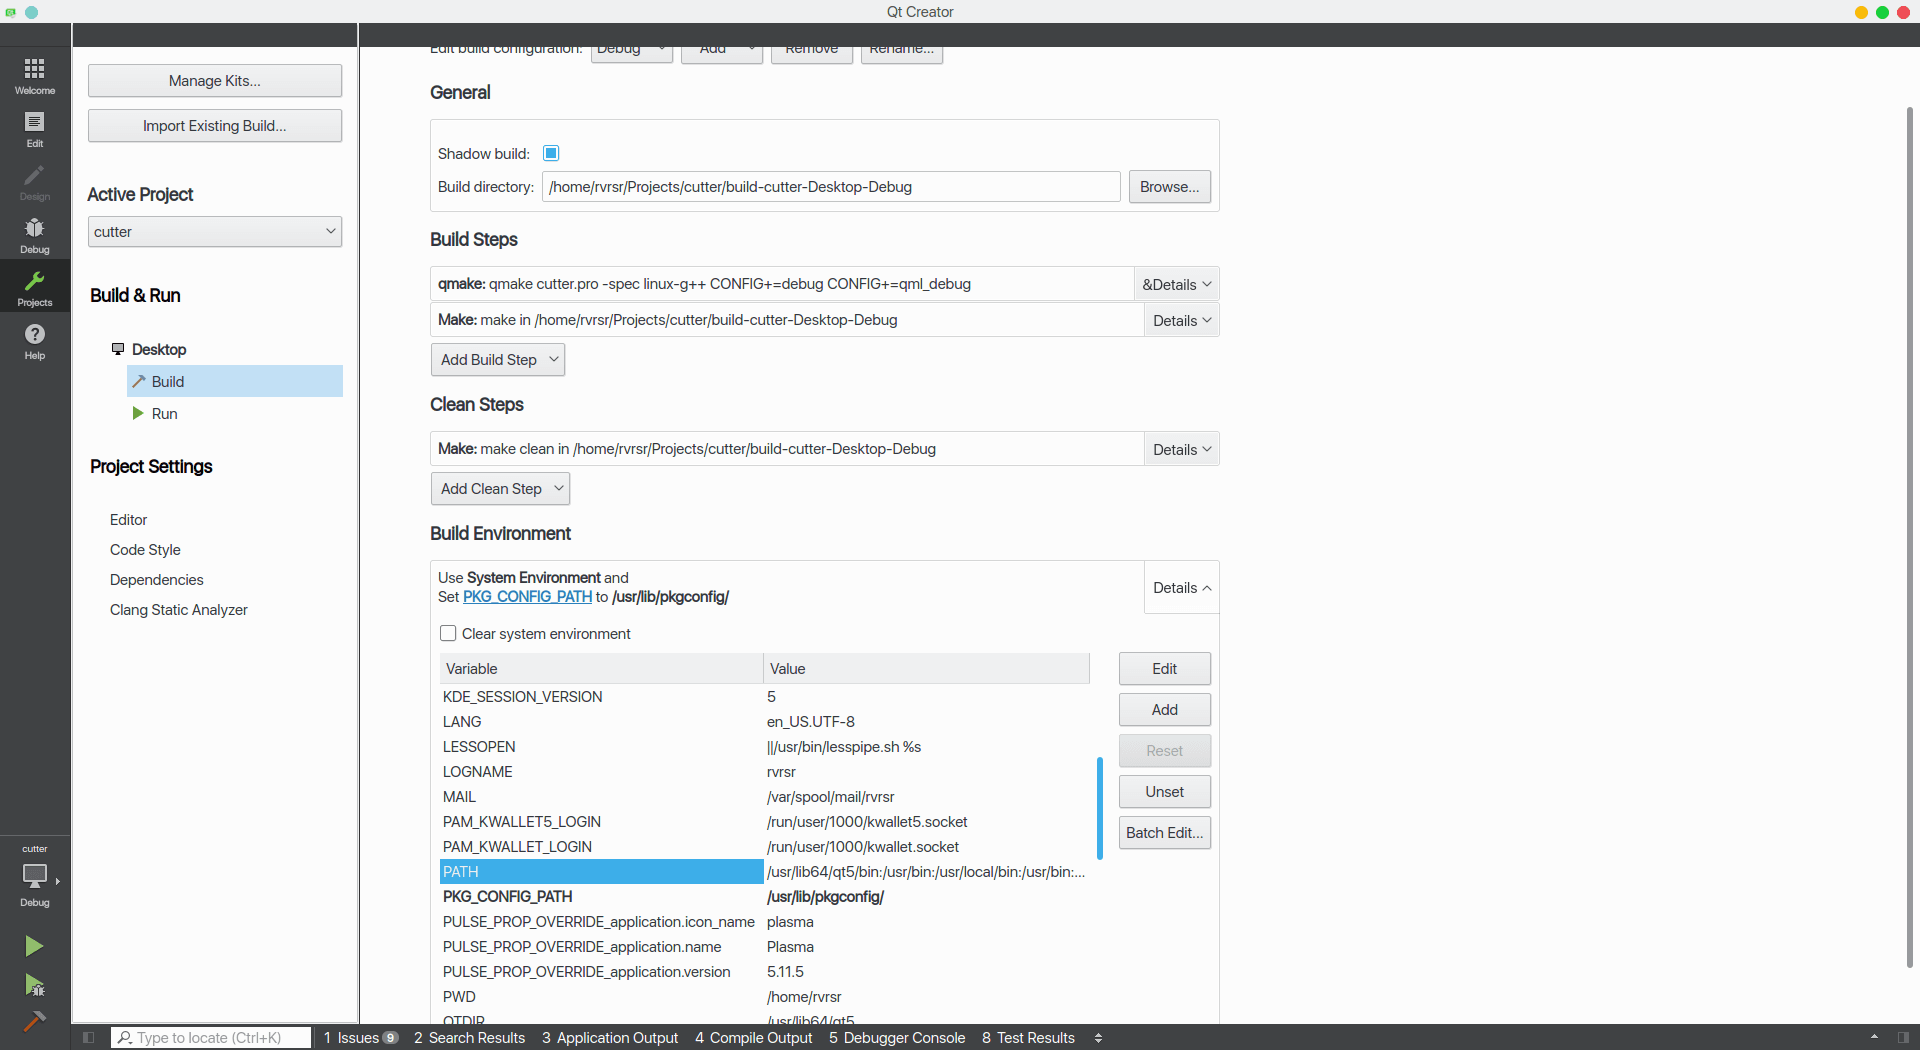
Task: Start debugging with the debug-run icon
Action: pyautogui.click(x=34, y=985)
